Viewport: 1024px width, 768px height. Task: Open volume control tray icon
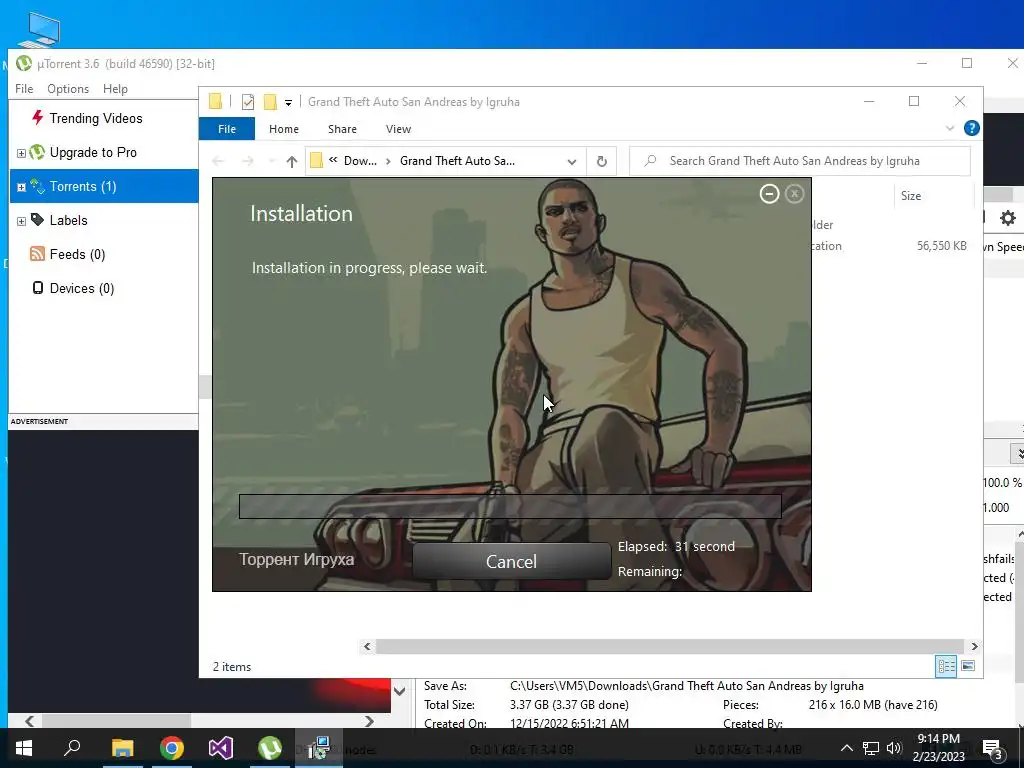tap(894, 748)
